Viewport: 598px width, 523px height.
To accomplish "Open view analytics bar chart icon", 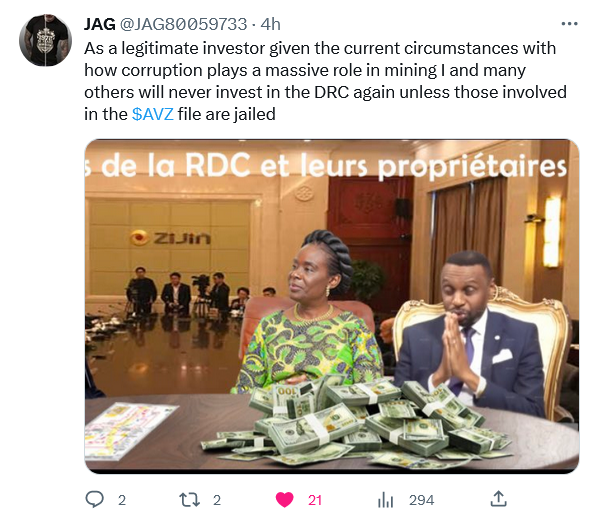I will [385, 500].
